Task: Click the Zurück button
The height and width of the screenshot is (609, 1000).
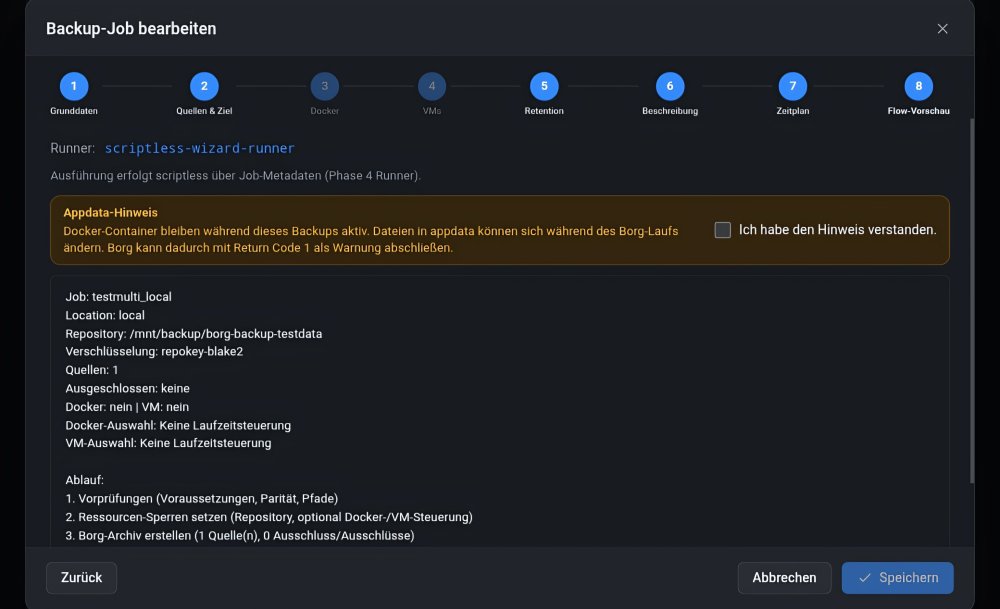Action: point(81,578)
